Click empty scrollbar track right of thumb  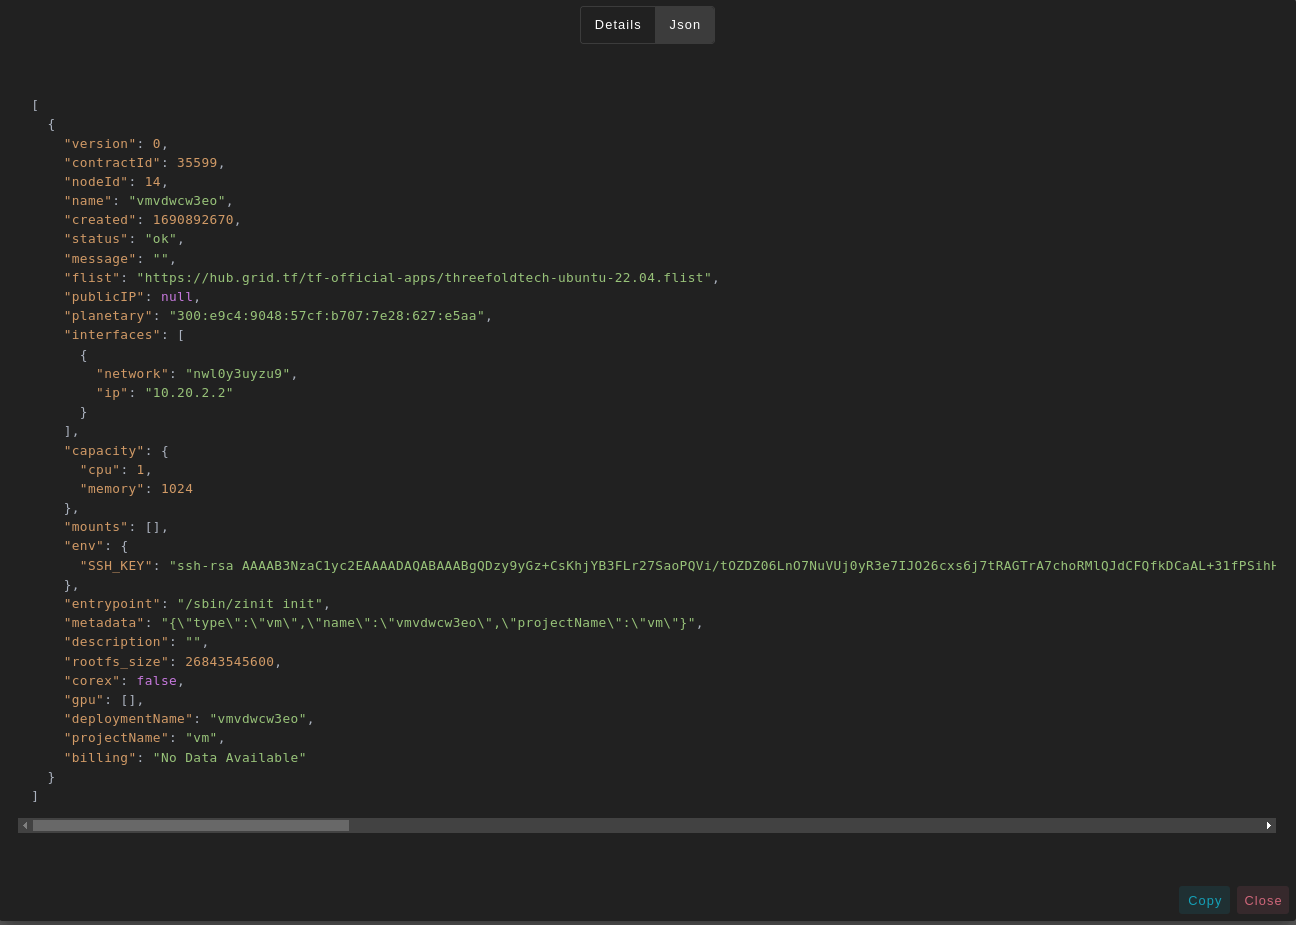(800, 826)
